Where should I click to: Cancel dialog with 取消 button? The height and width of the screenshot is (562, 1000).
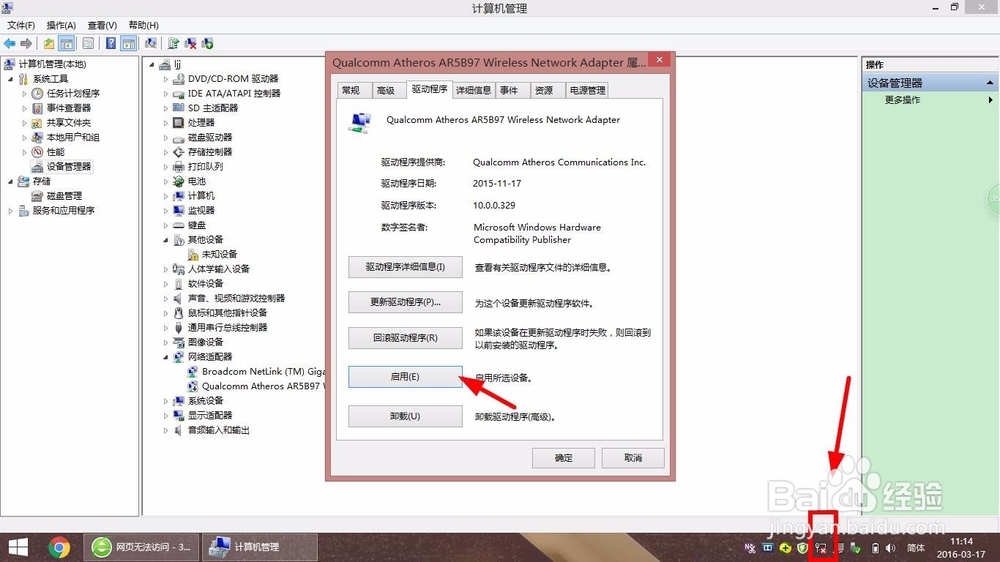pyautogui.click(x=633, y=457)
